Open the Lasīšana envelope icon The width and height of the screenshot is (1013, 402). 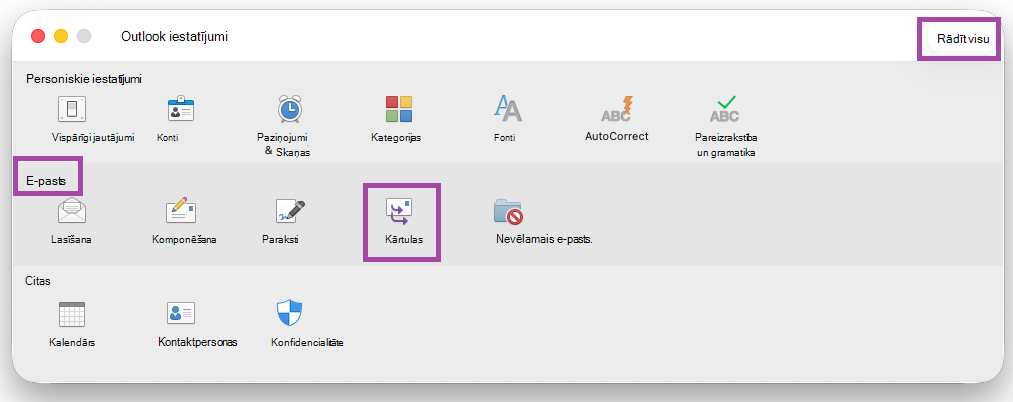(72, 211)
